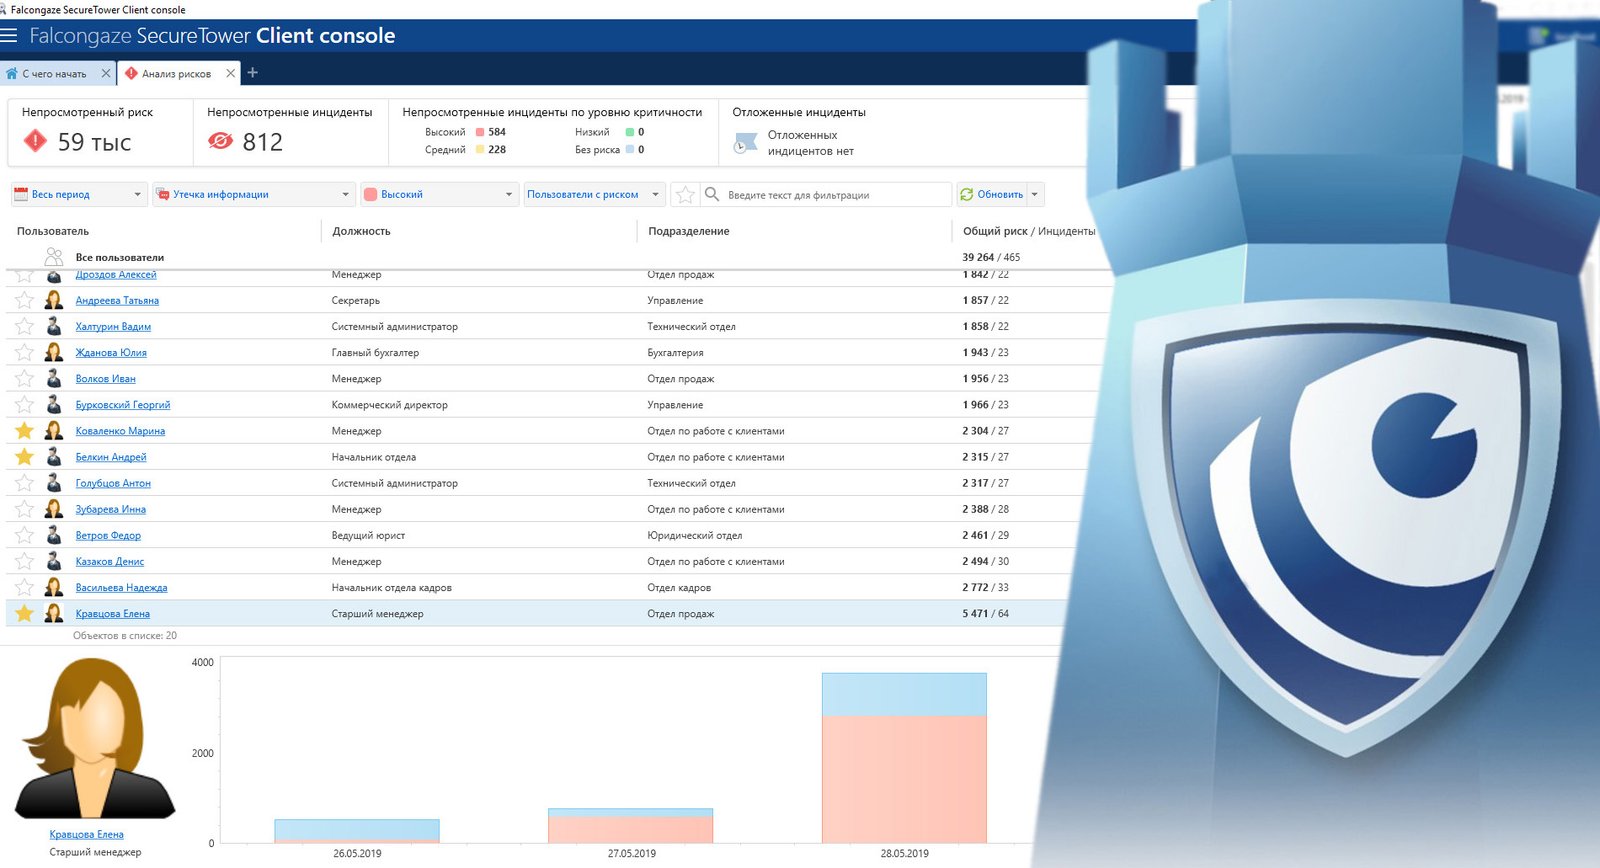This screenshot has width=1600, height=868.
Task: Toggle favorite star for Казаков Денис
Action: [24, 561]
